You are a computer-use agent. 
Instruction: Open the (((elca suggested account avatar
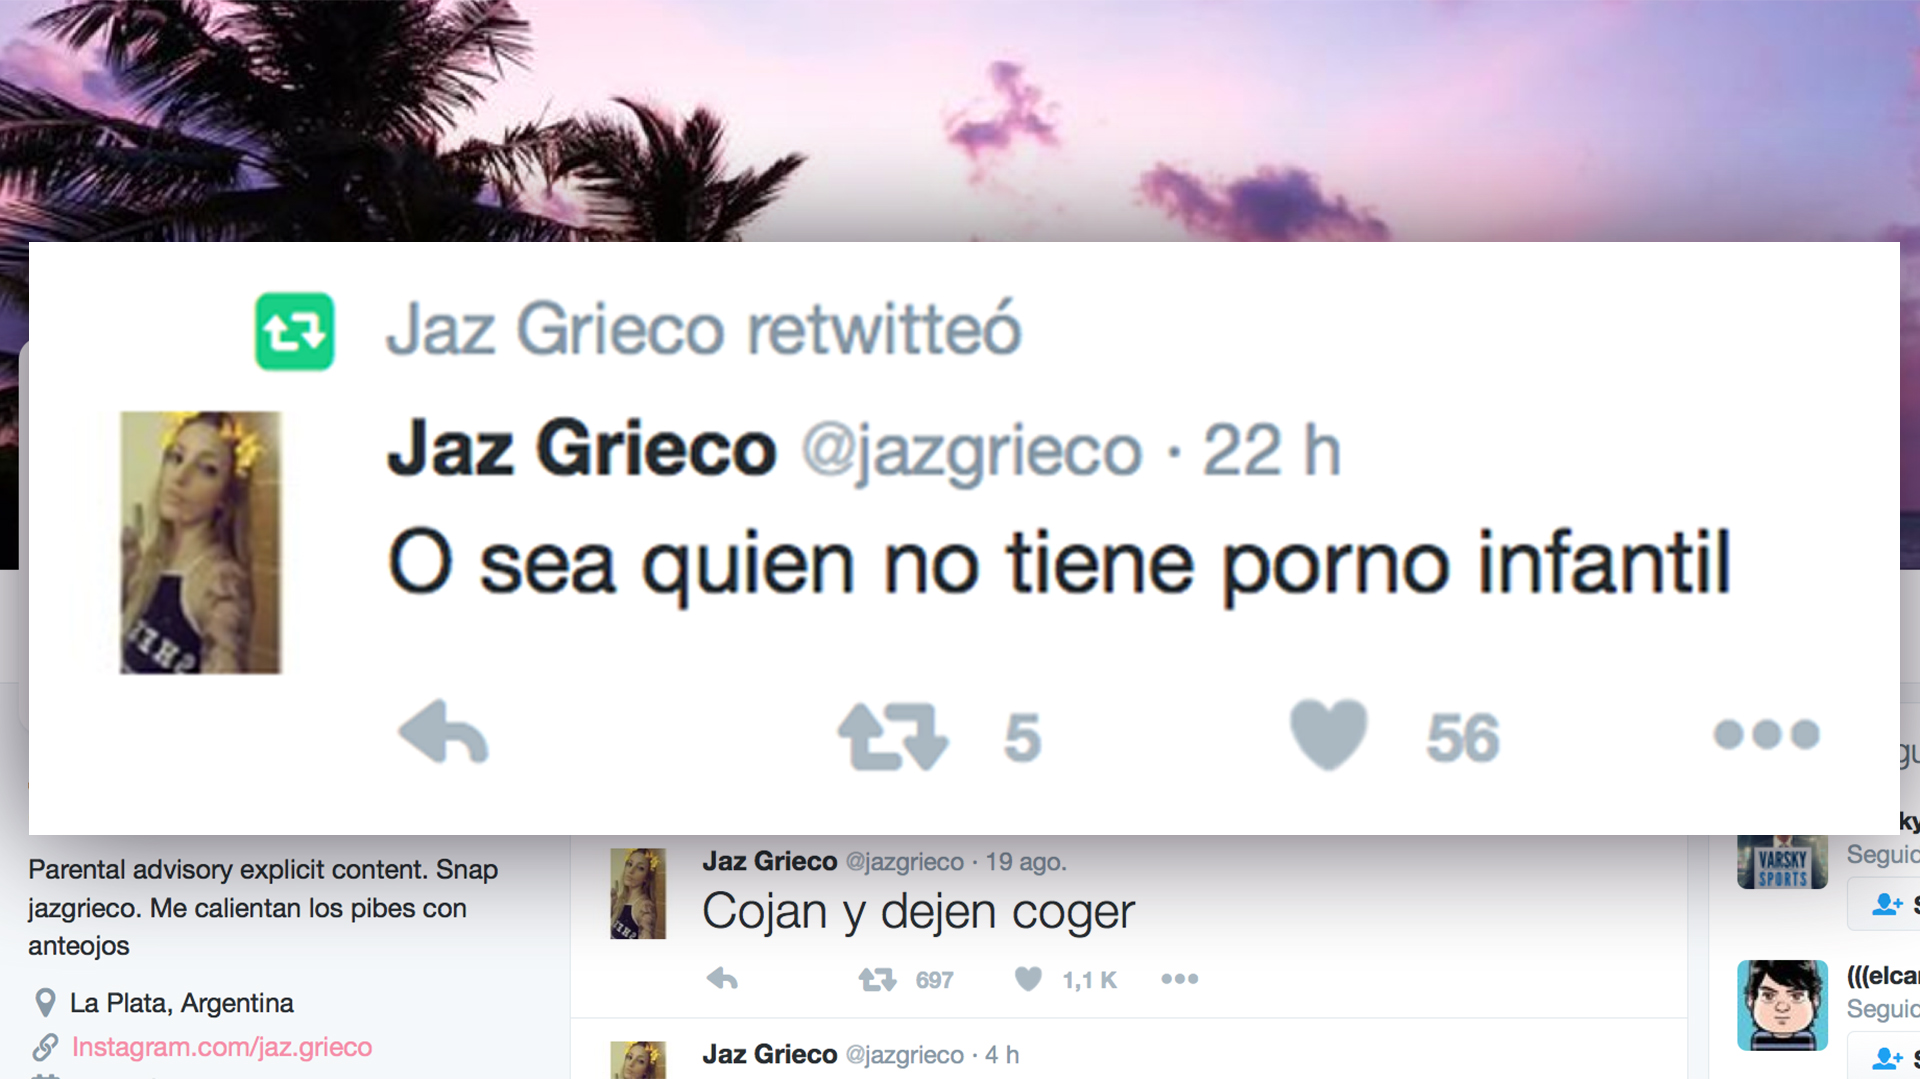1782,1005
